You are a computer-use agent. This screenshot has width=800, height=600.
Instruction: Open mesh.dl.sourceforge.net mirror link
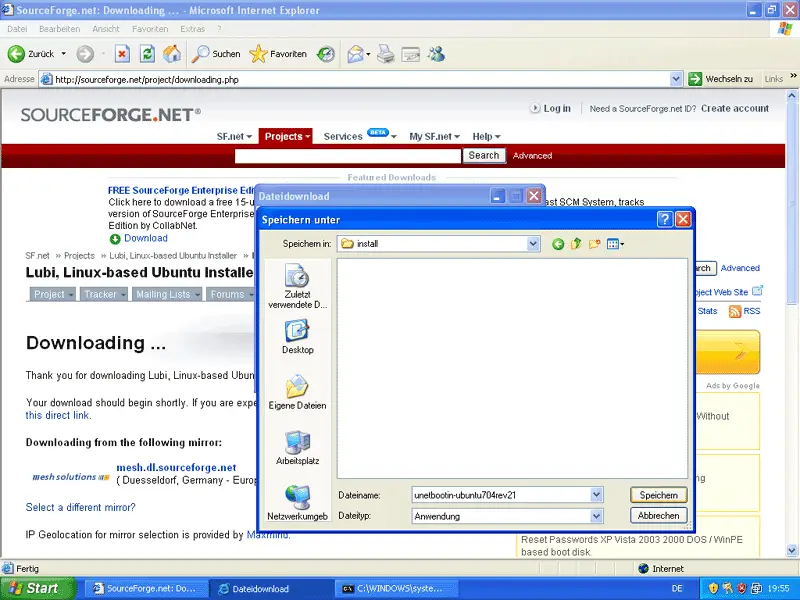tap(176, 467)
